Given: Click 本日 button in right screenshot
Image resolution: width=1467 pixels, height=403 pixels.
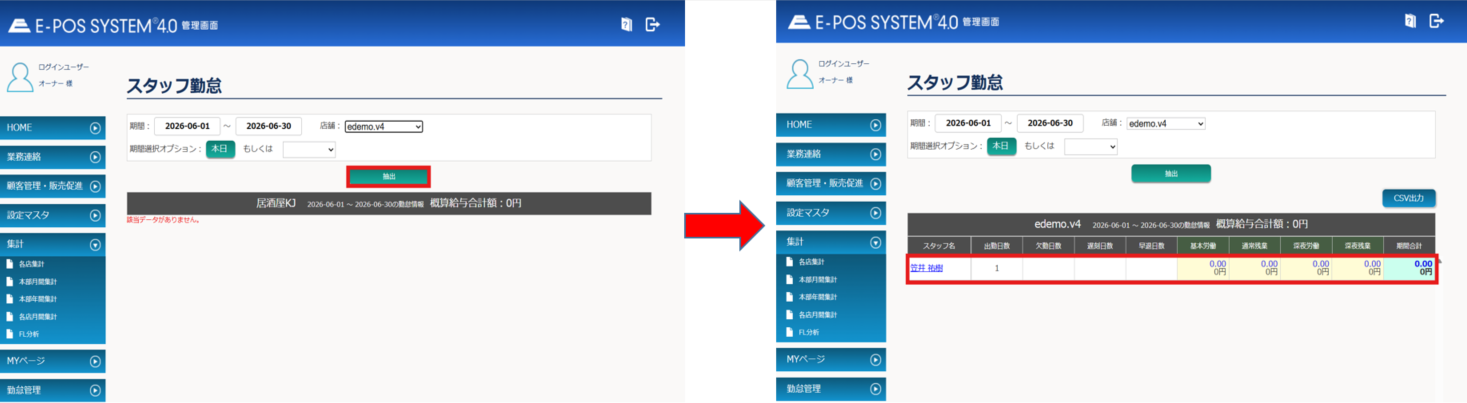Looking at the screenshot, I should (x=1002, y=146).
